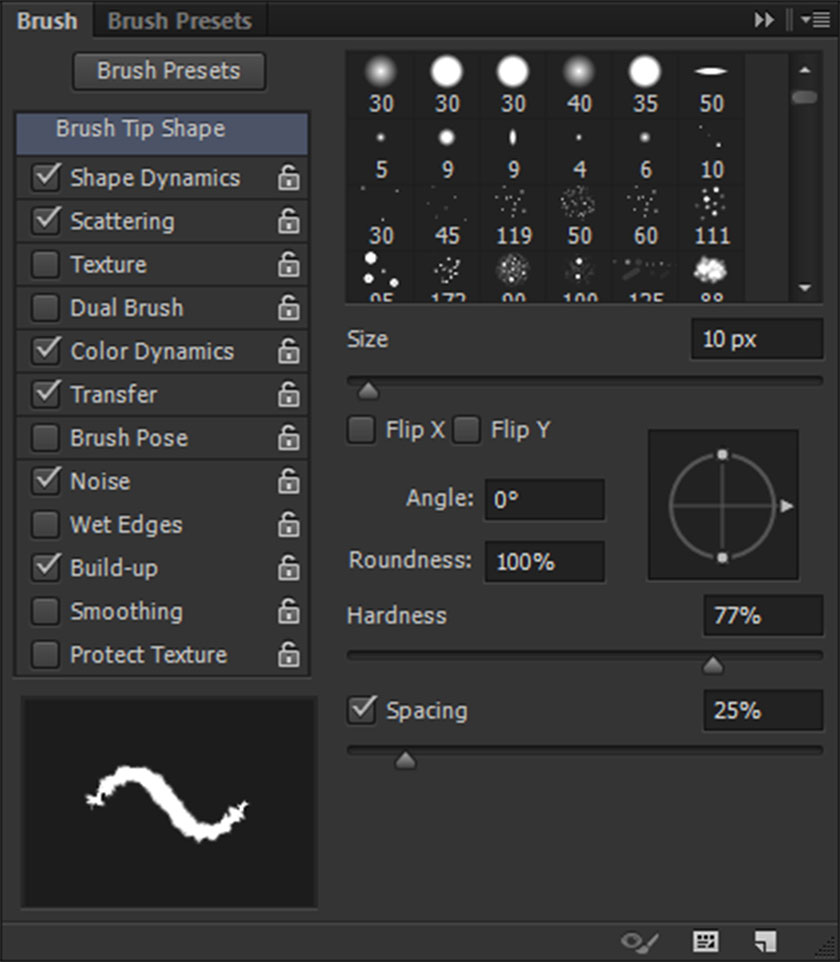Screen dimensions: 840x962
Task: Click the Angle input field
Action: 544,499
